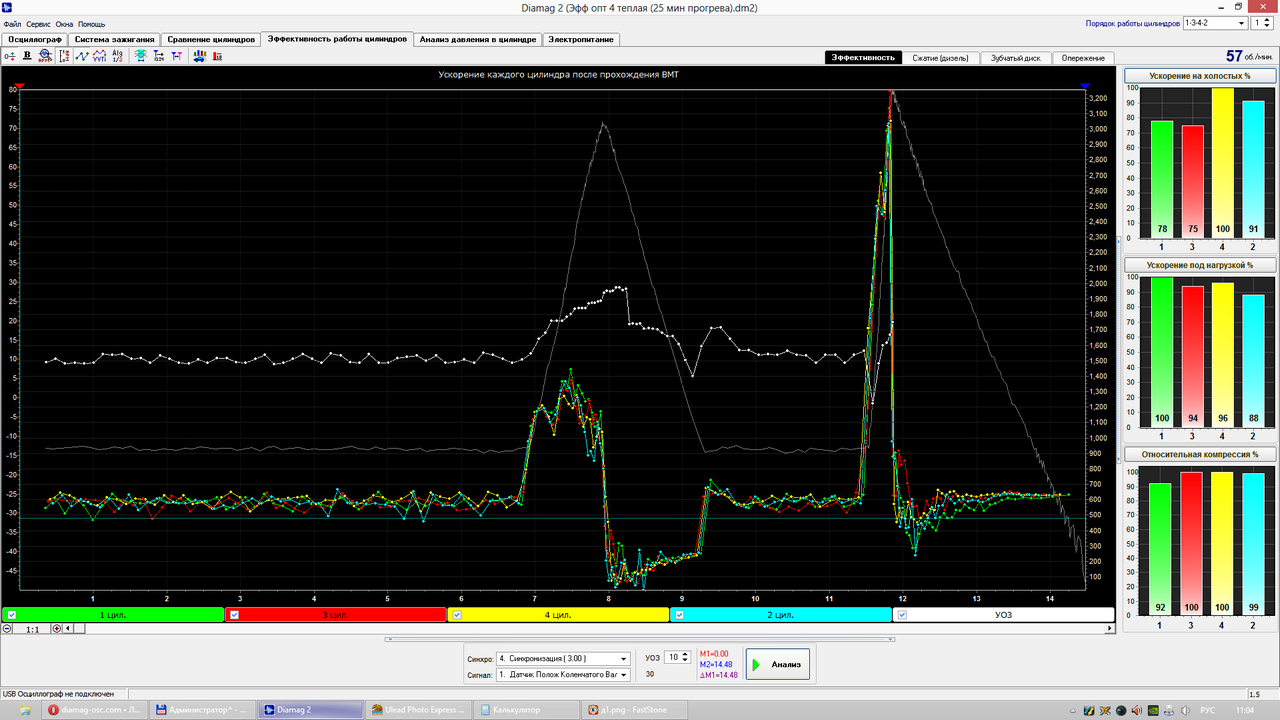Image resolution: width=1280 pixels, height=720 pixels.
Task: Click the Diamag application logo icon
Action: [7, 6]
